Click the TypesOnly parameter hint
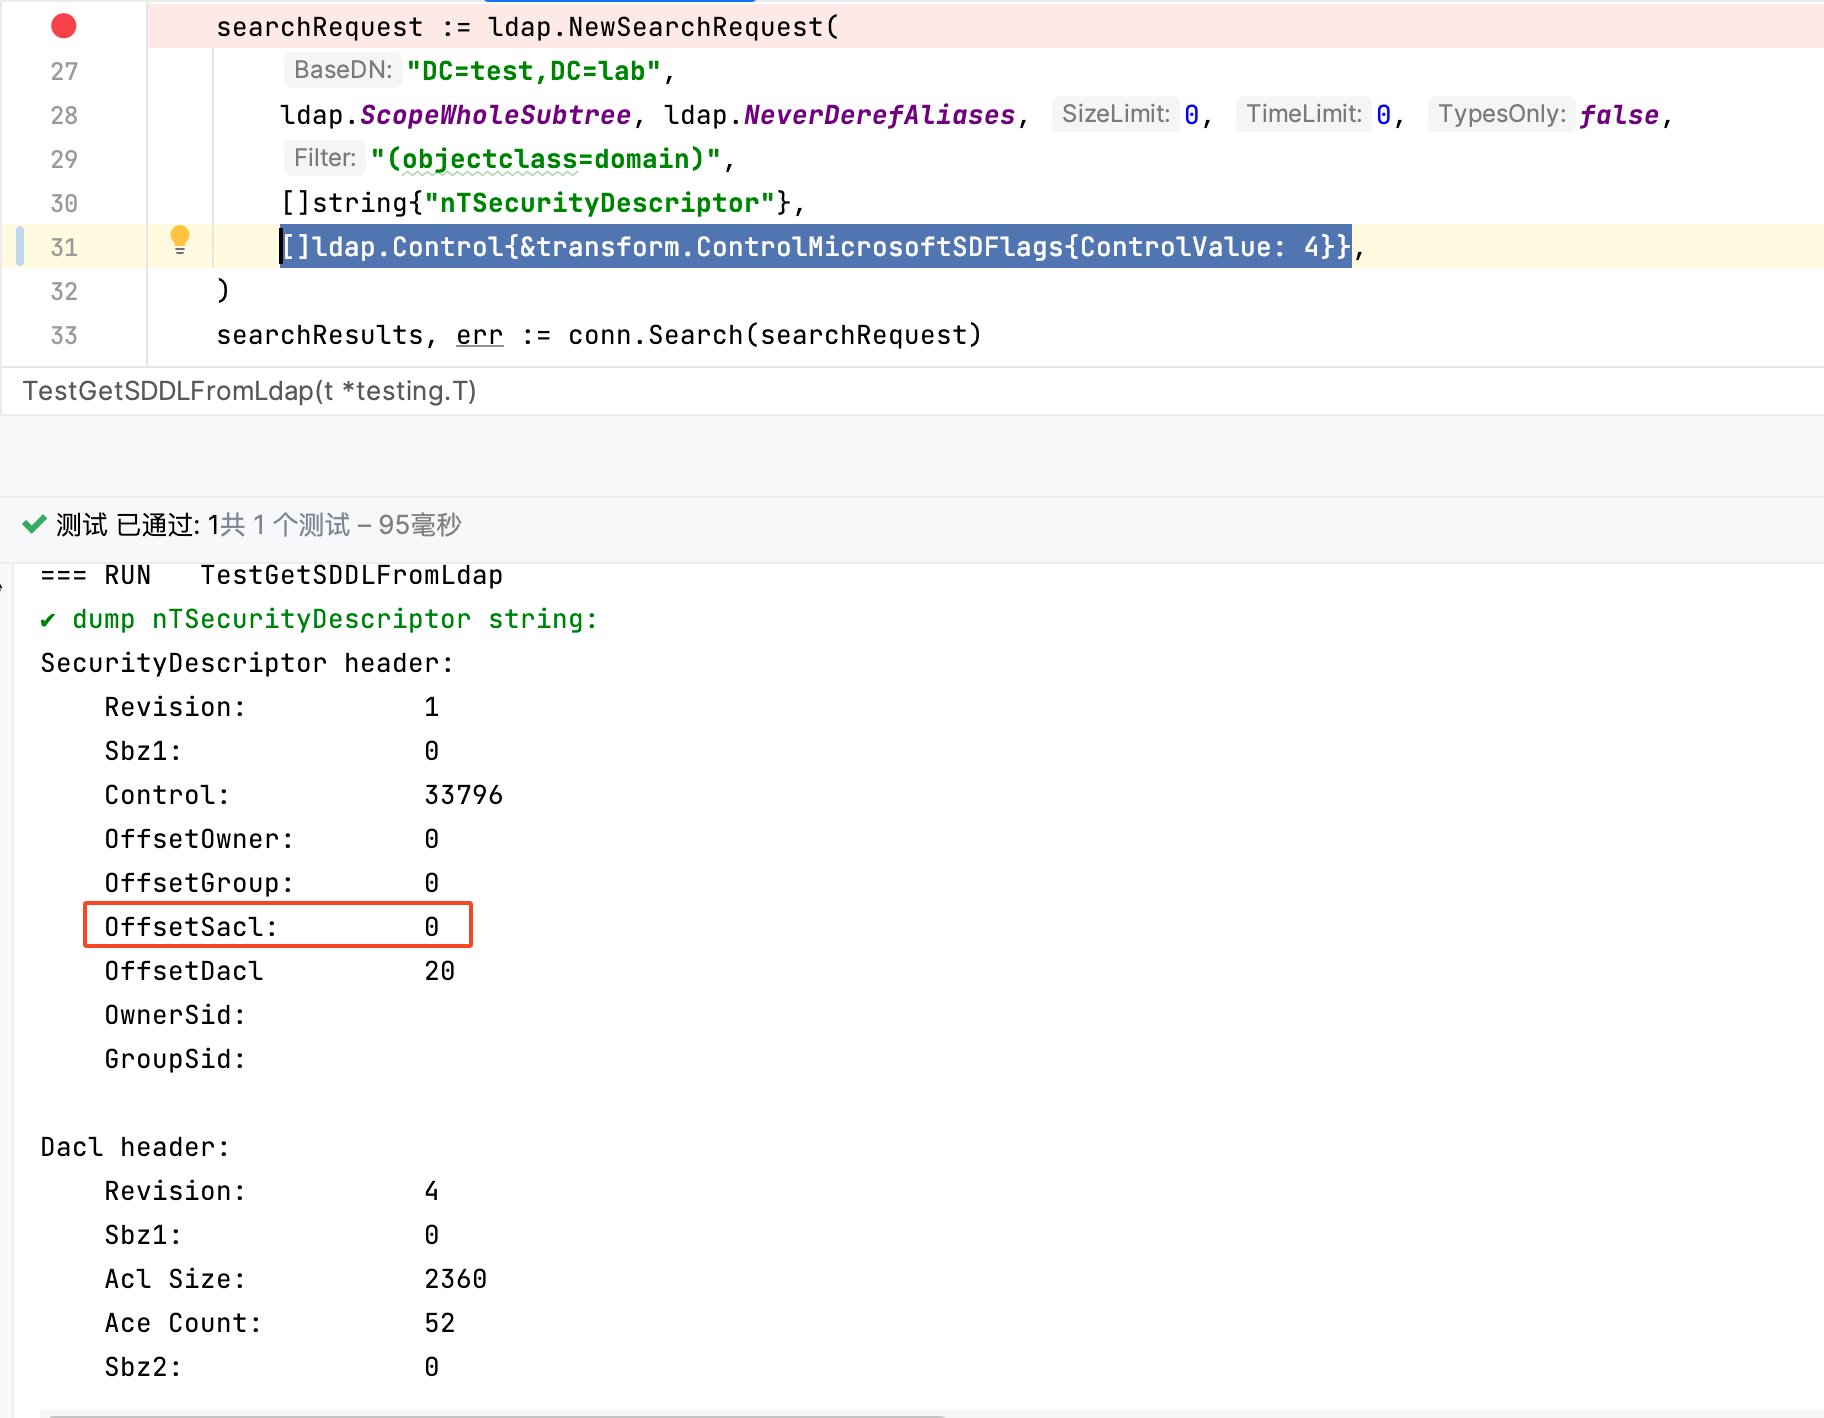Screen dimensions: 1824x1418 [1501, 114]
